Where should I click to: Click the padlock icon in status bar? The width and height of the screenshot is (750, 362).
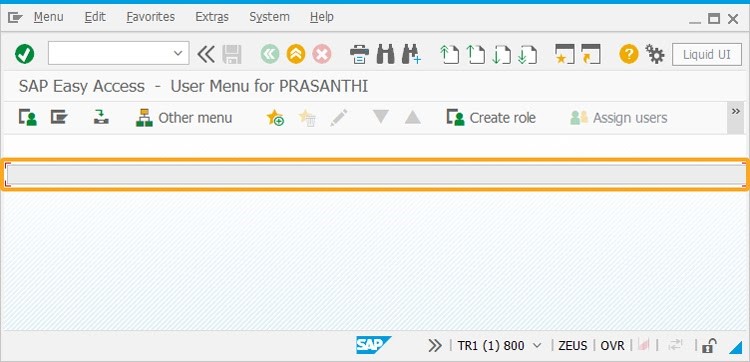click(x=709, y=345)
